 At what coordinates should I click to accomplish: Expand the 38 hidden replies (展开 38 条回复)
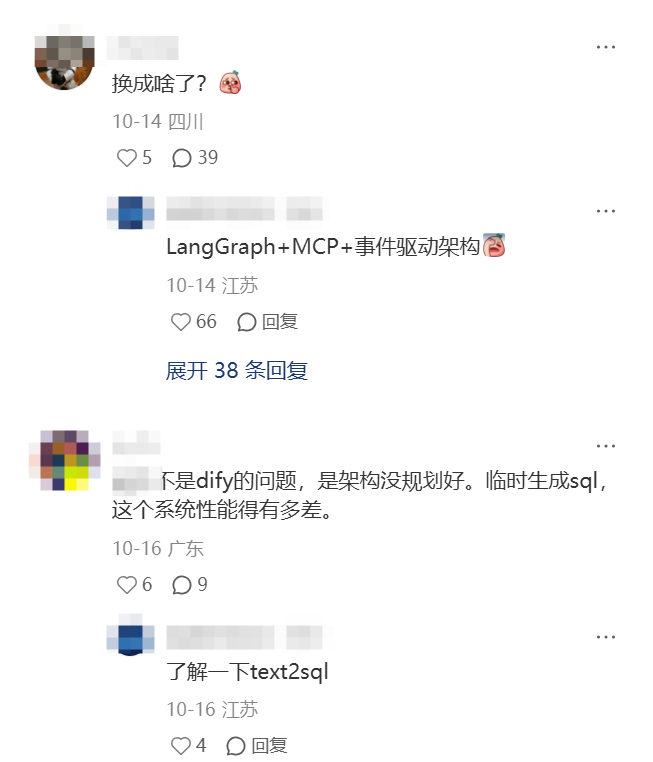(237, 371)
